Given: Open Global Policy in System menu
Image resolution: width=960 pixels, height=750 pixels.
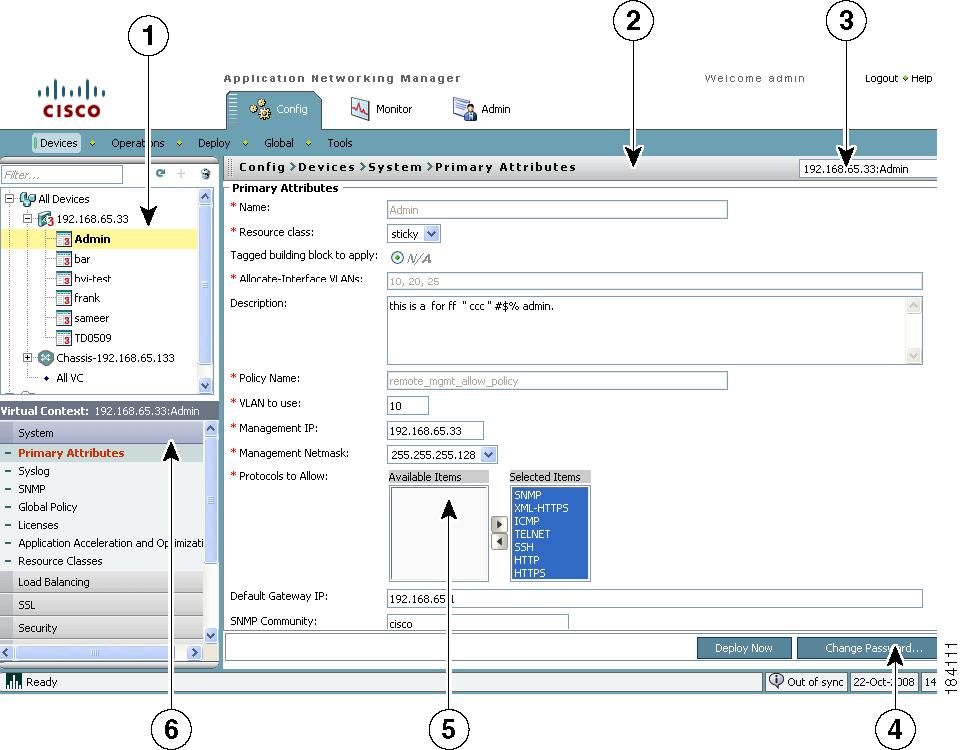Looking at the screenshot, I should point(48,507).
